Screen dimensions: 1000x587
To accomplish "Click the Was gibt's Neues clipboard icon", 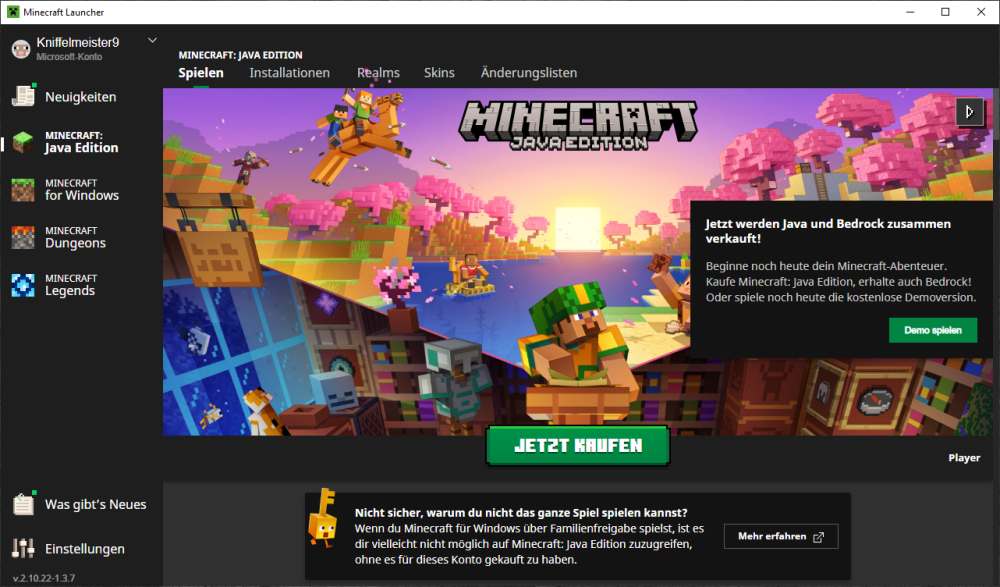I will [x=24, y=503].
